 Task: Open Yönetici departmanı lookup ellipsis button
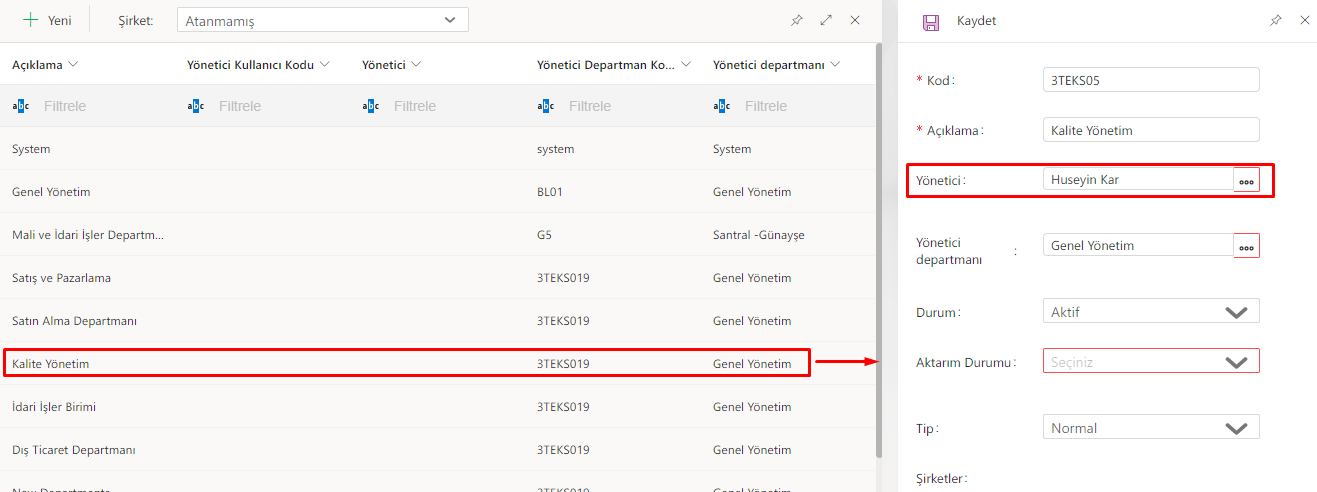tap(1246, 246)
